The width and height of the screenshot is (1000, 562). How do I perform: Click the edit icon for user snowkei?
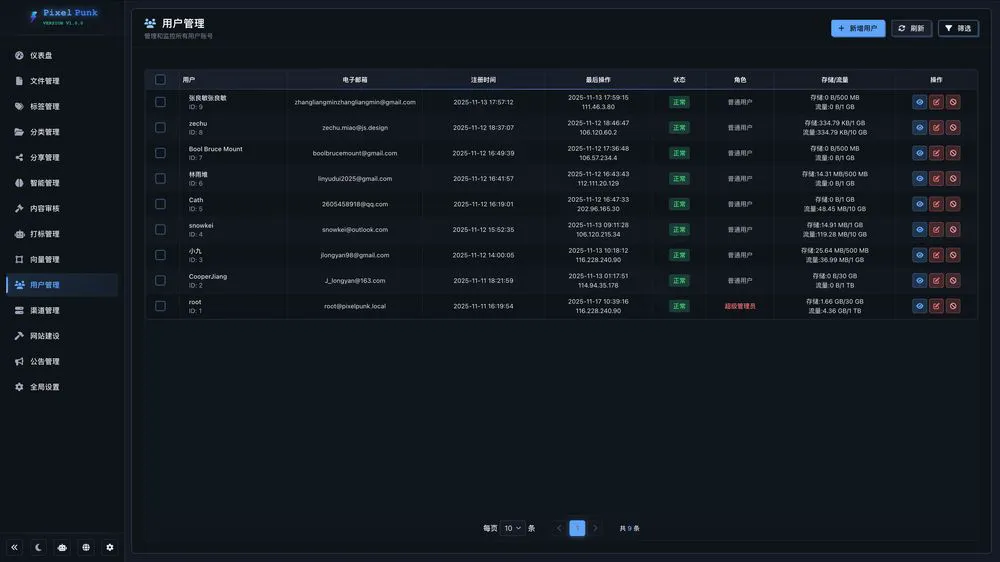click(x=936, y=229)
